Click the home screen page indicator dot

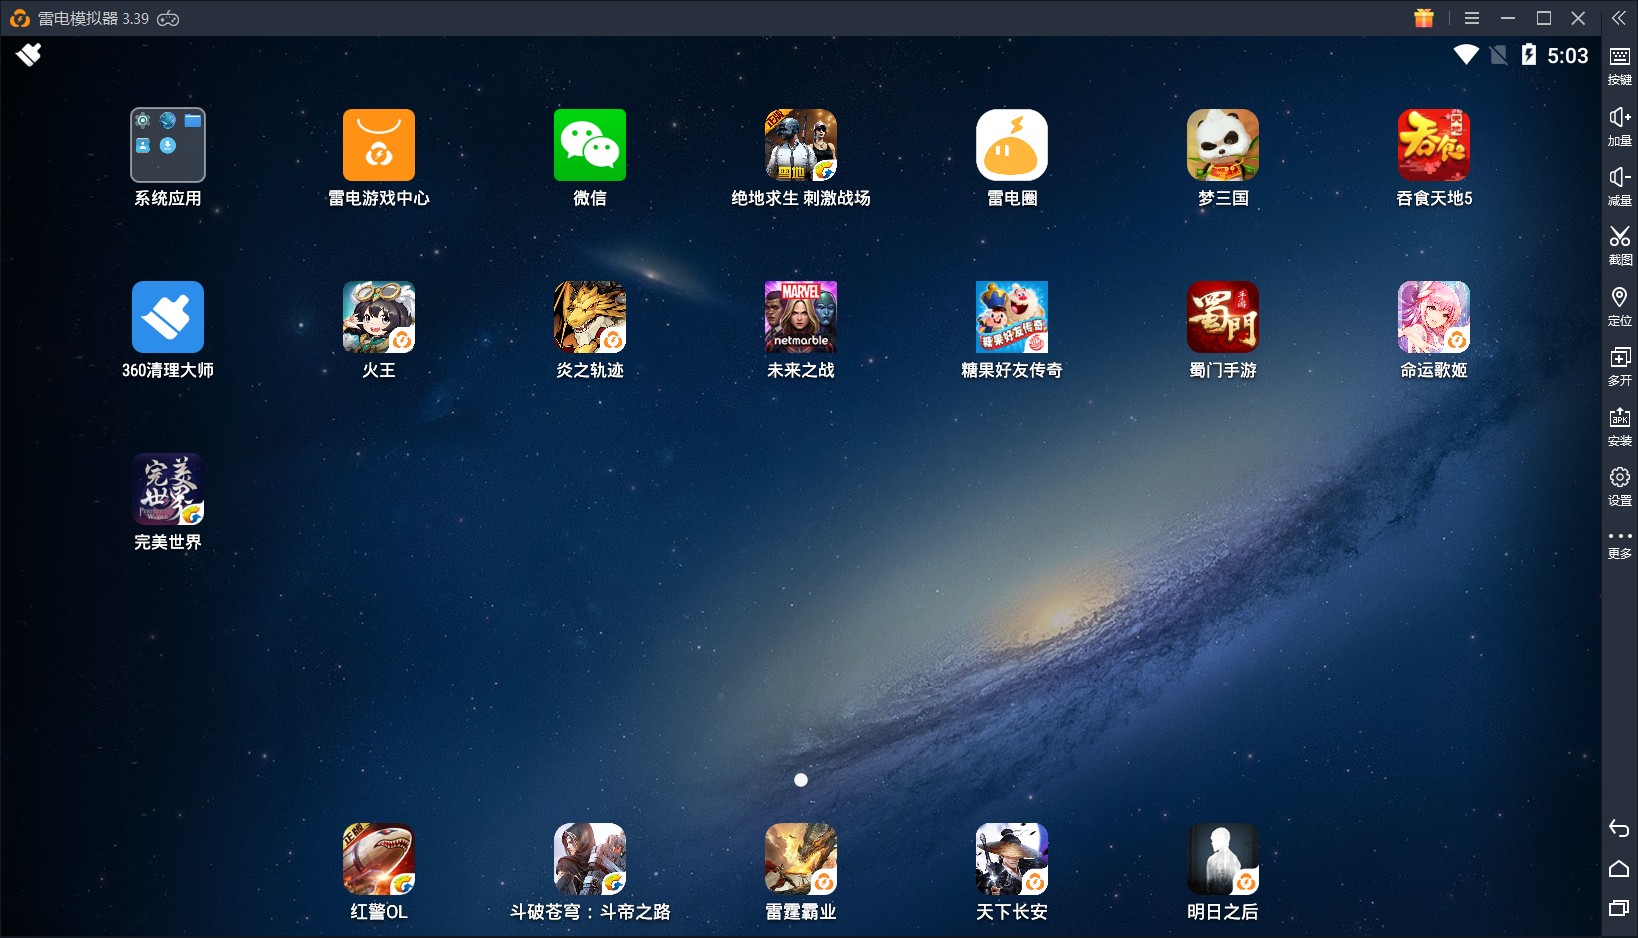pos(800,780)
